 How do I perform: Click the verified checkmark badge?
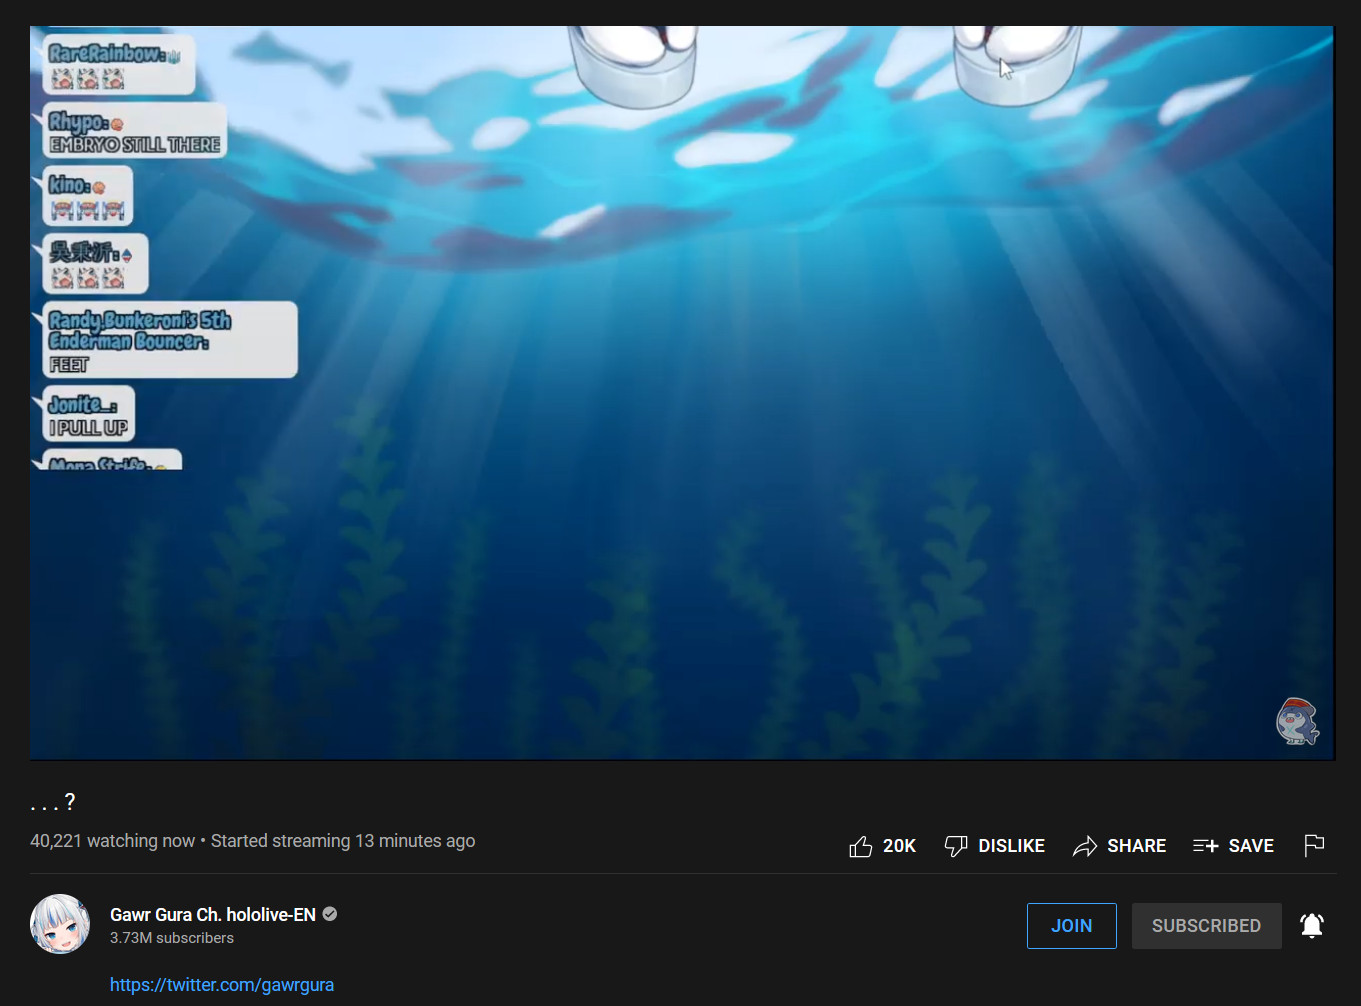pos(330,914)
